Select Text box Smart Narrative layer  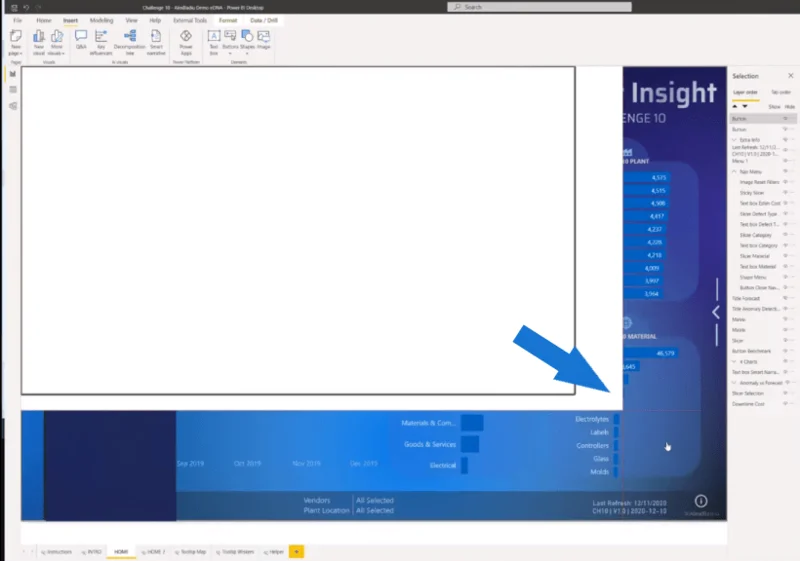pyautogui.click(x=756, y=372)
